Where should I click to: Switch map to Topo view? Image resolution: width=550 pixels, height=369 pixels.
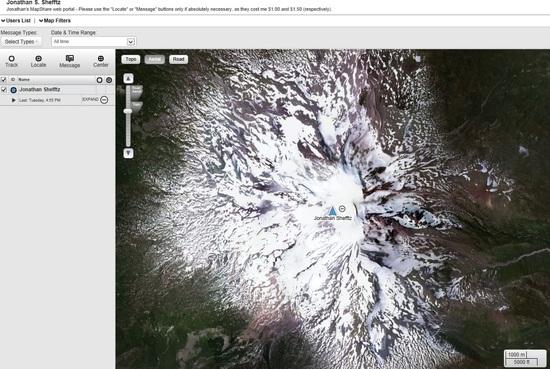point(131,59)
